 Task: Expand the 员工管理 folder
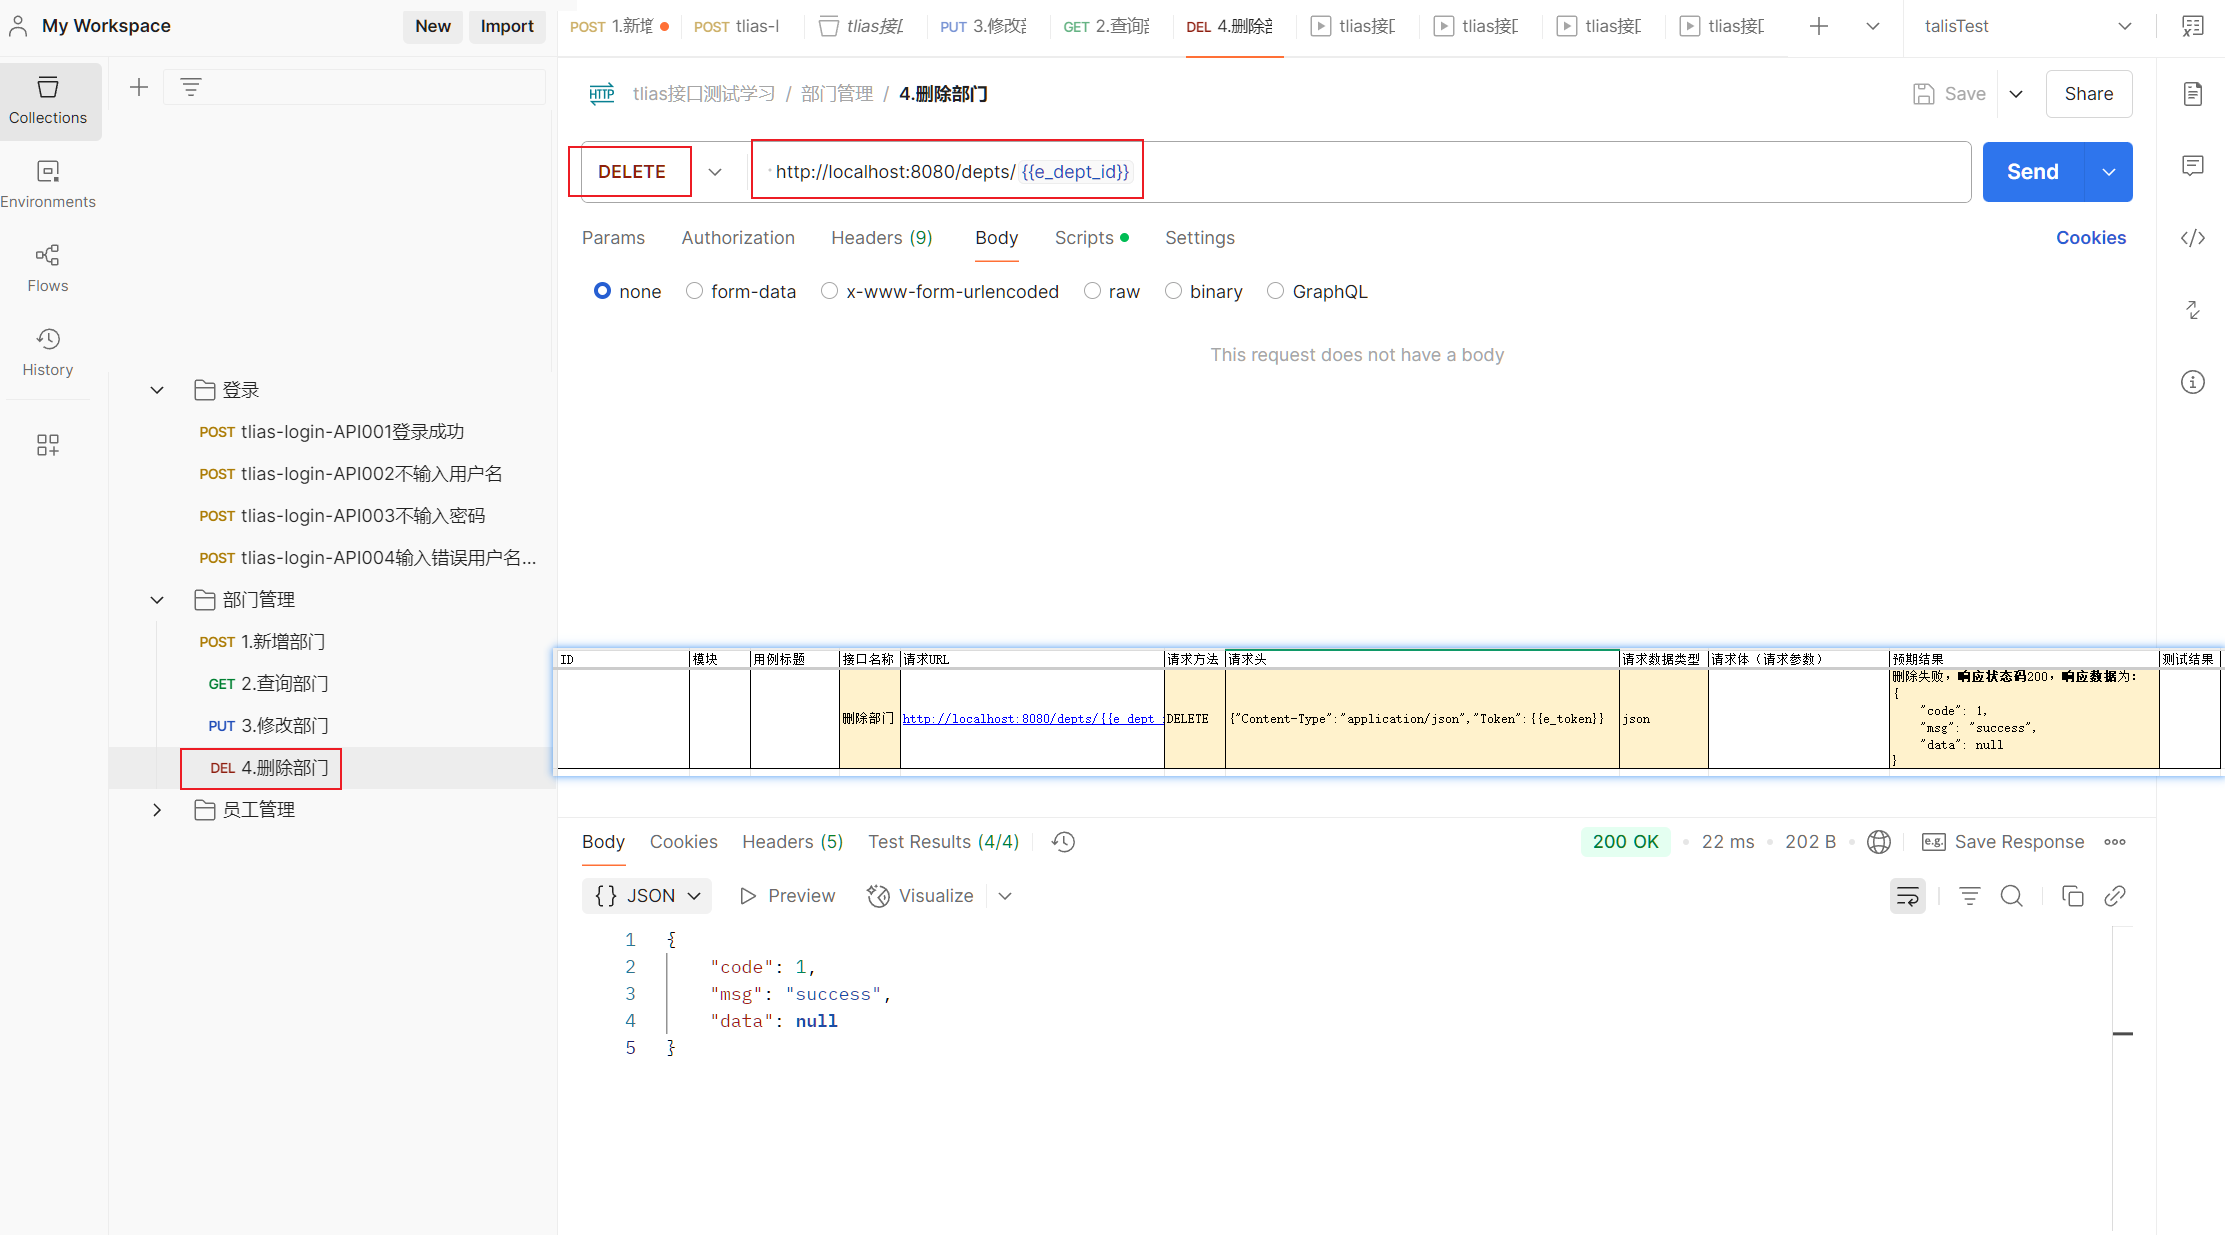point(157,810)
